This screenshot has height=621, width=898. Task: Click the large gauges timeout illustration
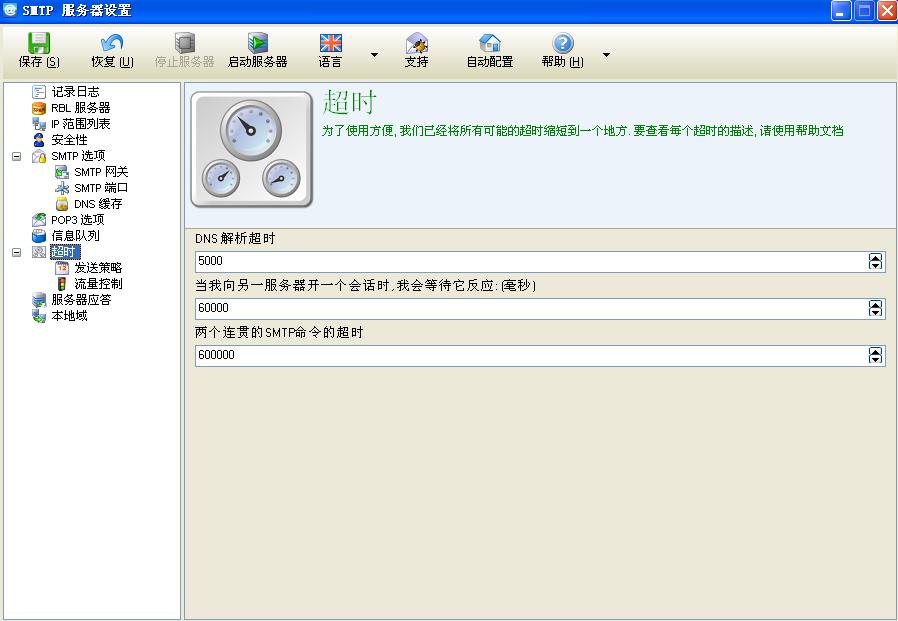[251, 149]
